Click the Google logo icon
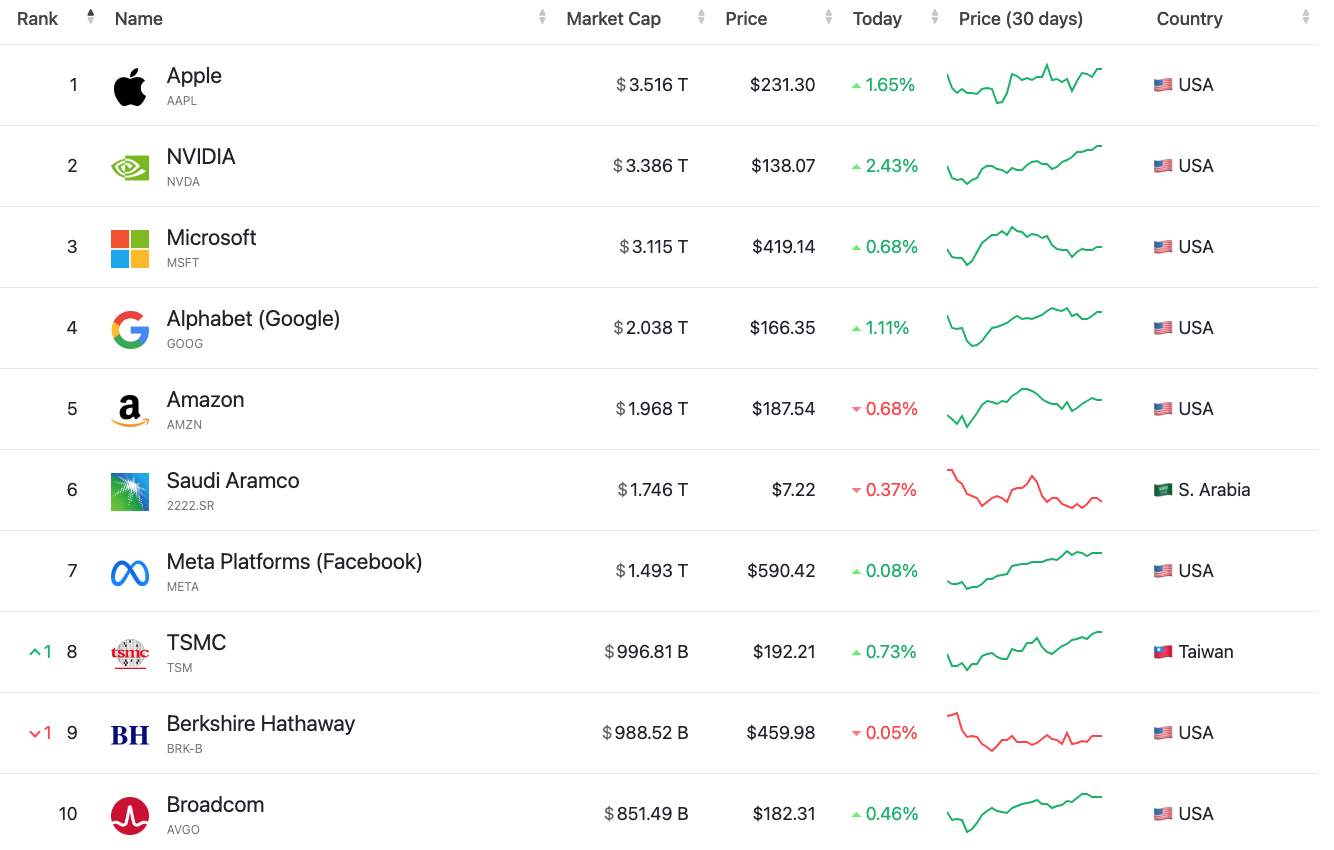Viewport: 1334px width, 850px height. [130, 330]
